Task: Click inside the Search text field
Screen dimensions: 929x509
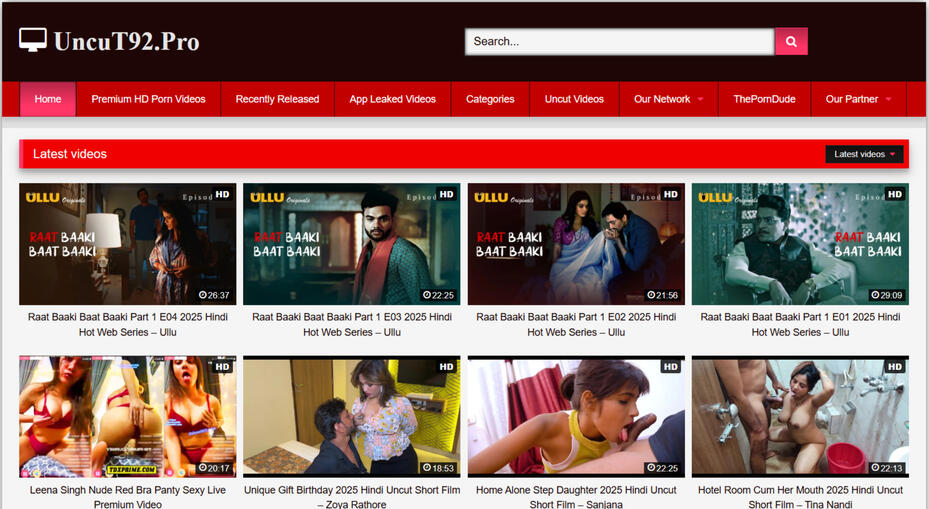Action: pos(618,41)
